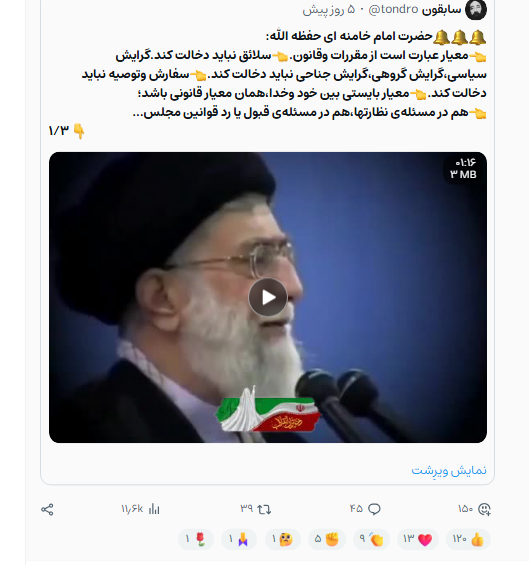
Task: Toggle the teary face reaction
Action: coord(283,539)
